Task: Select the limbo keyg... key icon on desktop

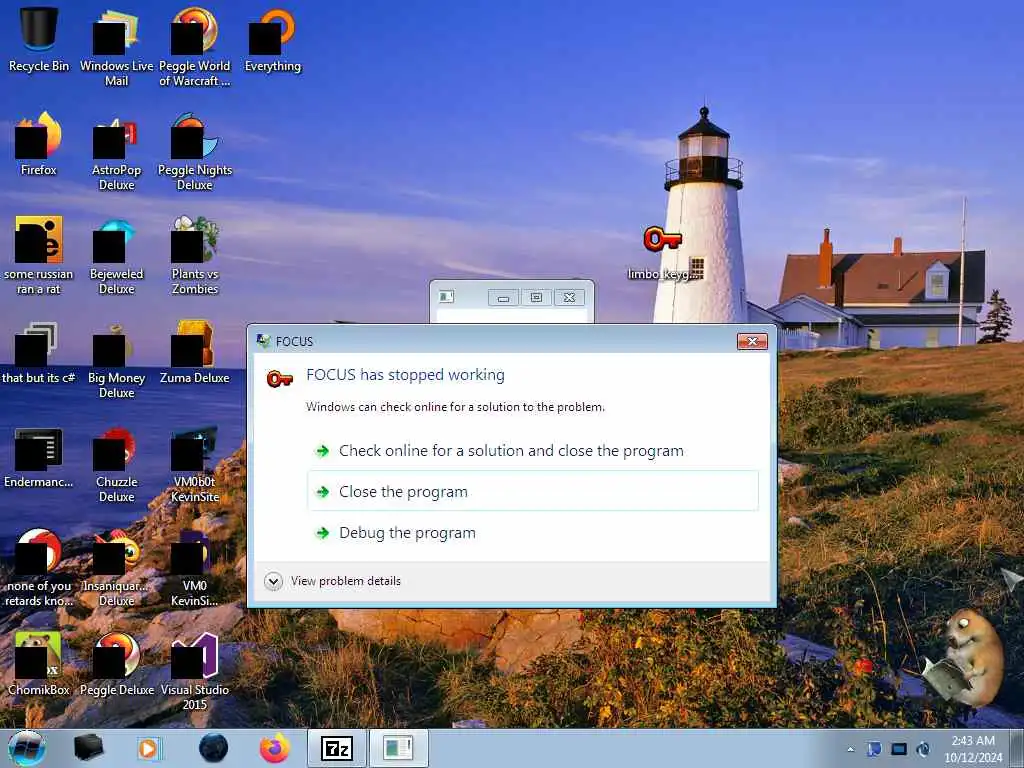Action: 664,253
